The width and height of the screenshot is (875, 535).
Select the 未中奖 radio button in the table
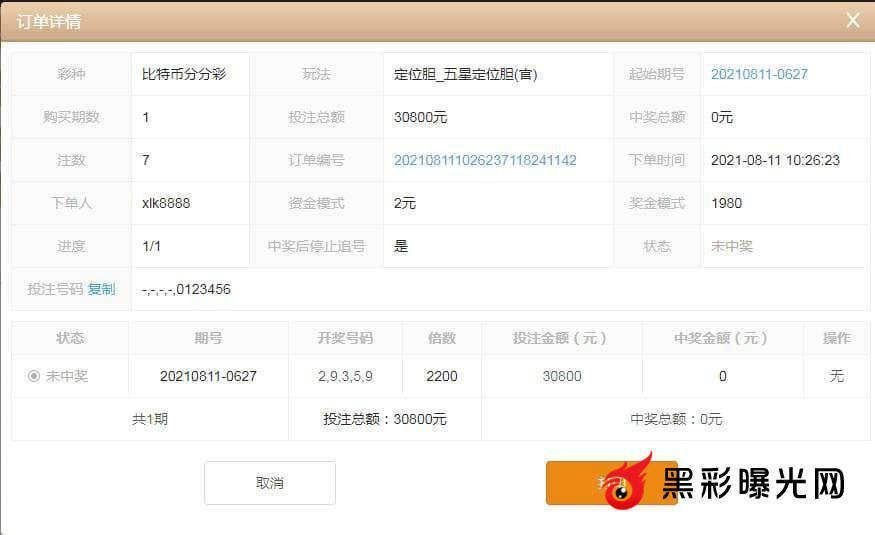pos(34,376)
